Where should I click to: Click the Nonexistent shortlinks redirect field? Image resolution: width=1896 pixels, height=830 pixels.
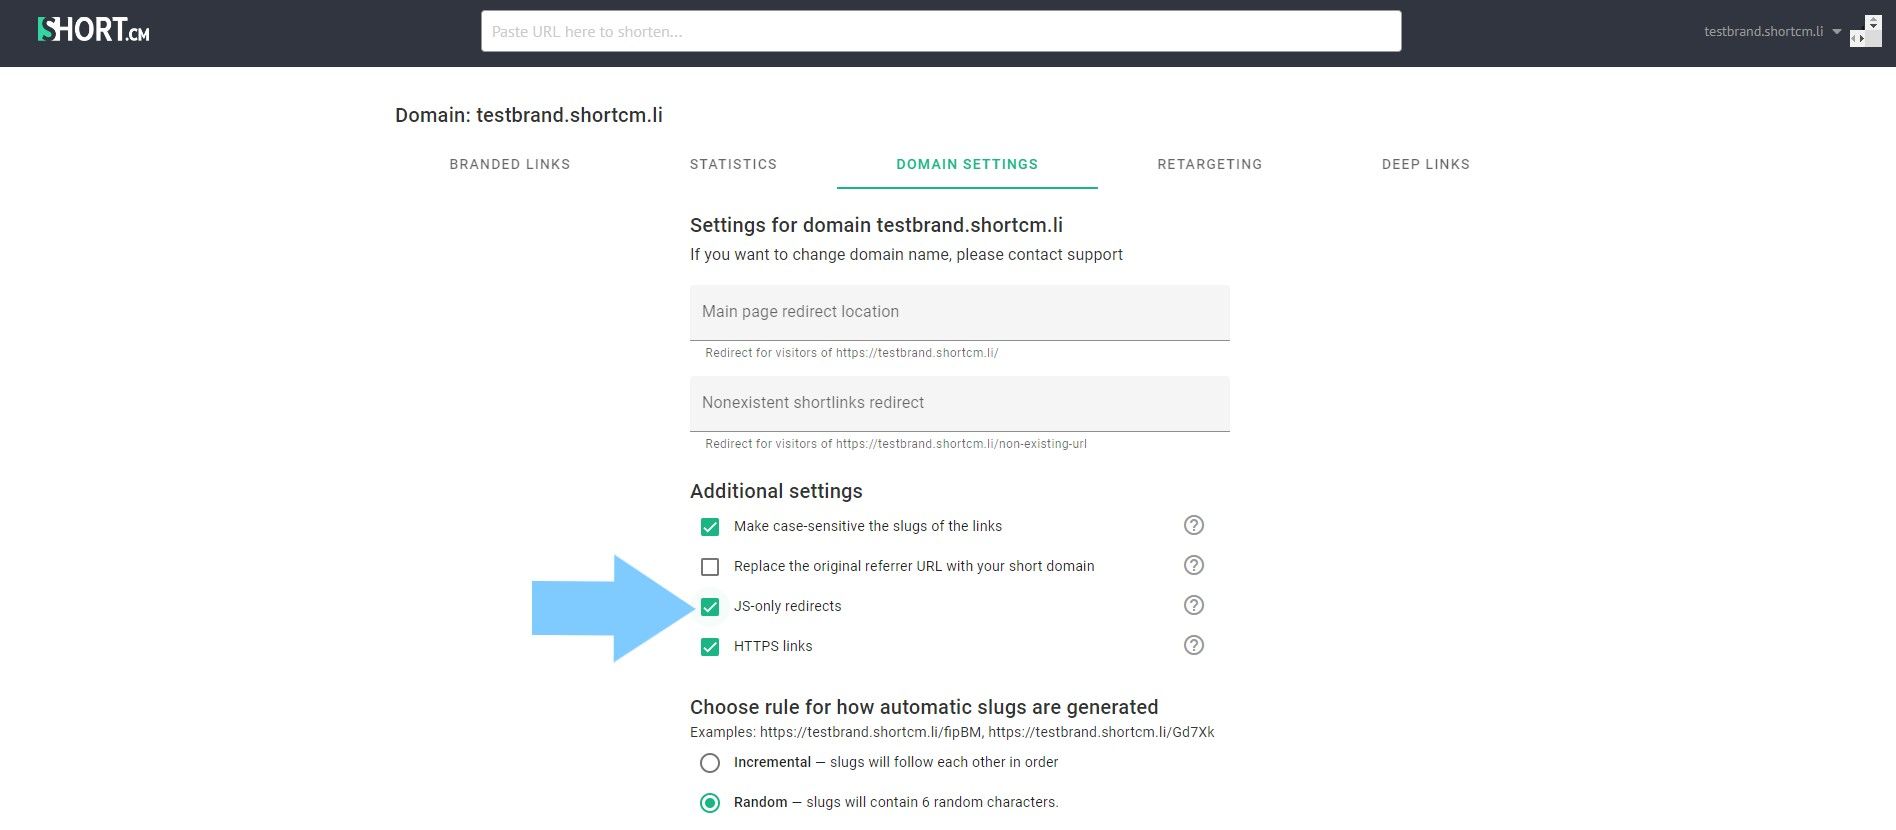[960, 404]
